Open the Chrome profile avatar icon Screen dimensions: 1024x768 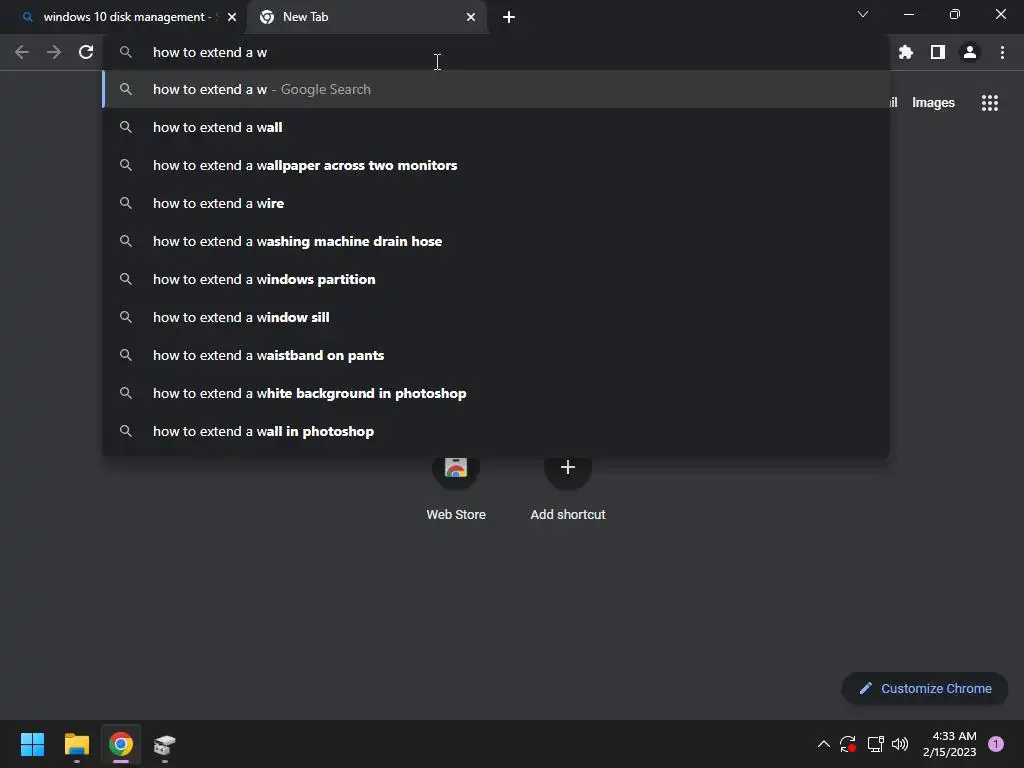tap(970, 52)
